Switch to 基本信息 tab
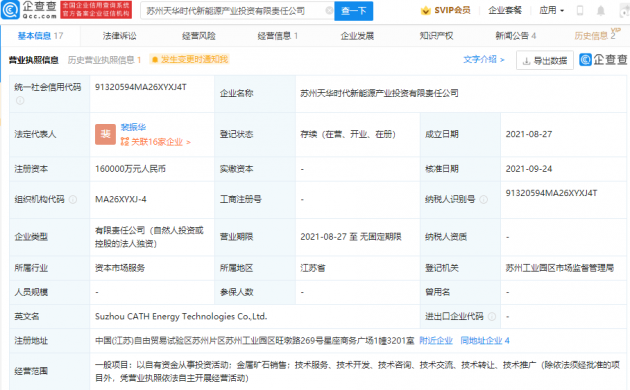 [x=40, y=36]
